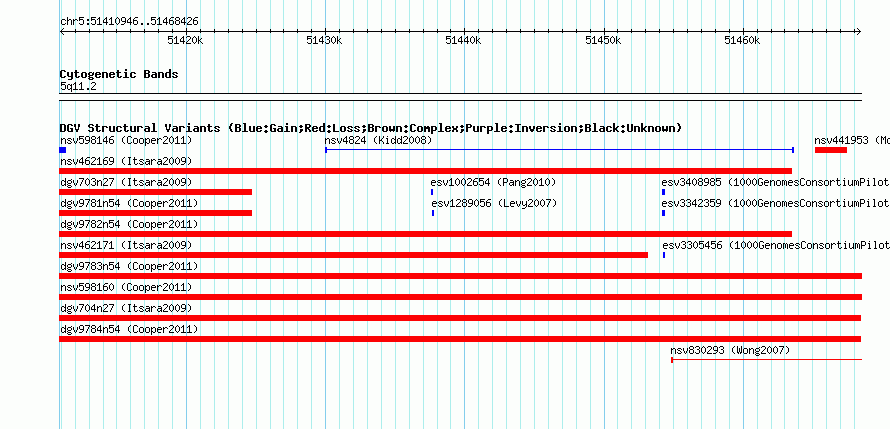This screenshot has height=429, width=890.
Task: Select the small blue nsv598146 gain bar
Action: (62, 150)
